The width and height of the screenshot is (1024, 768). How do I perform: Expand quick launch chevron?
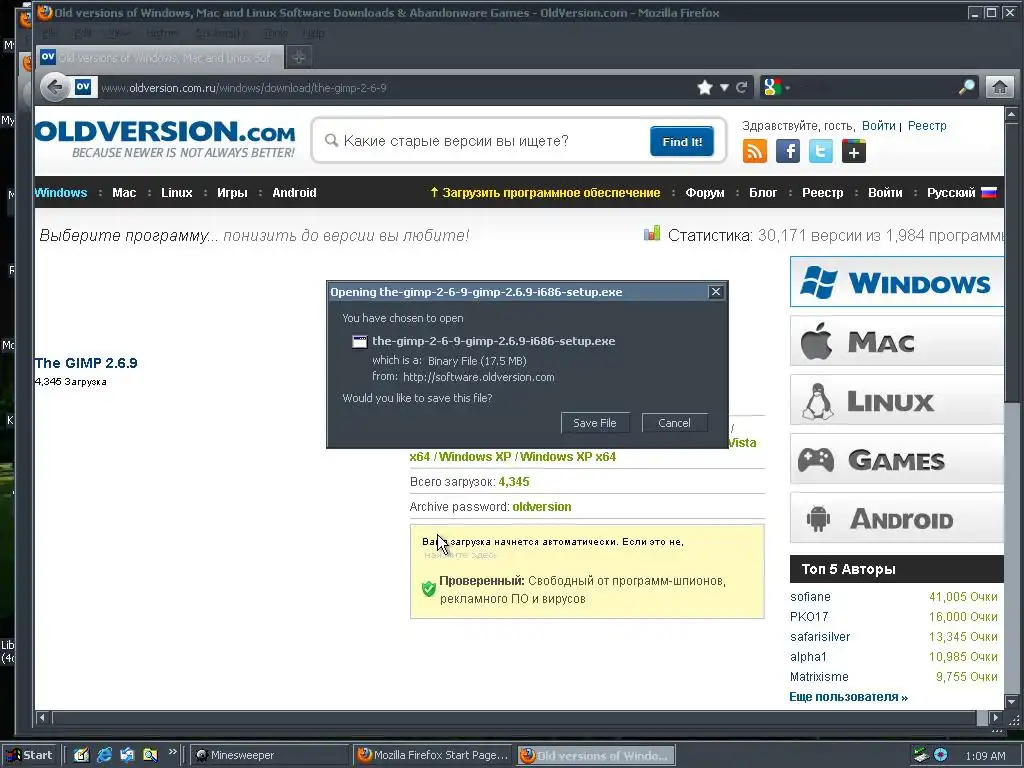172,752
